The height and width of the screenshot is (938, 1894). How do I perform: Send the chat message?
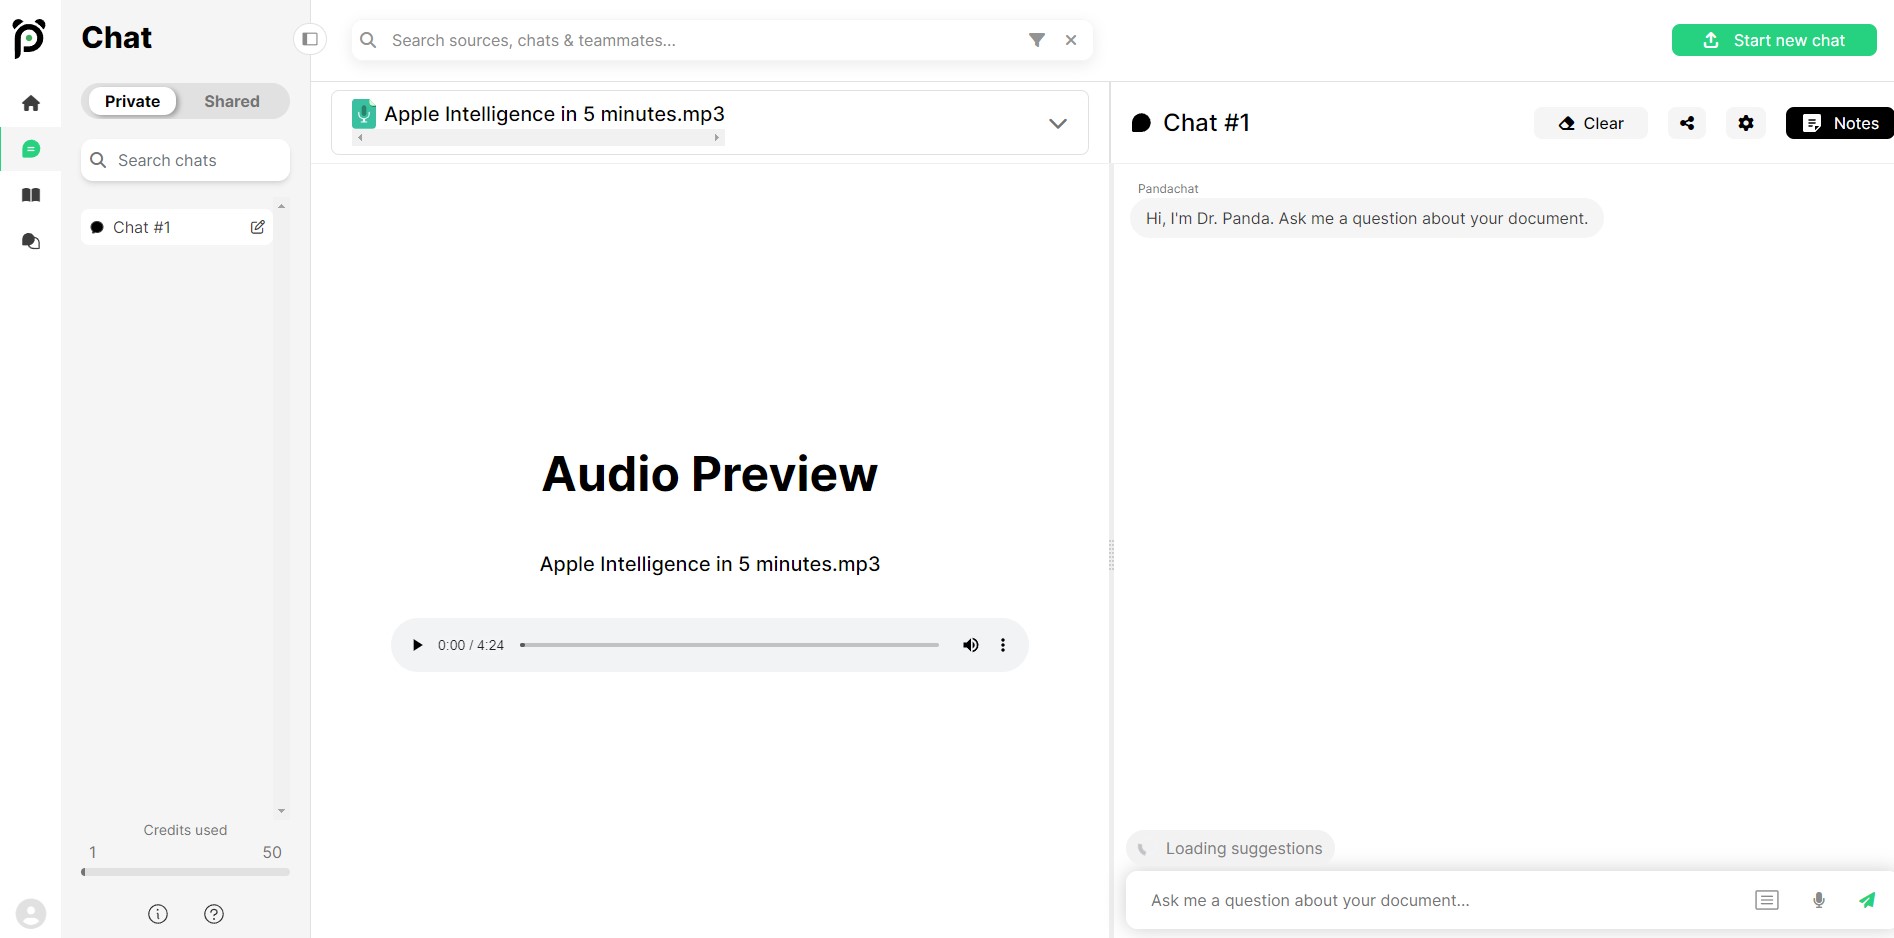point(1867,900)
